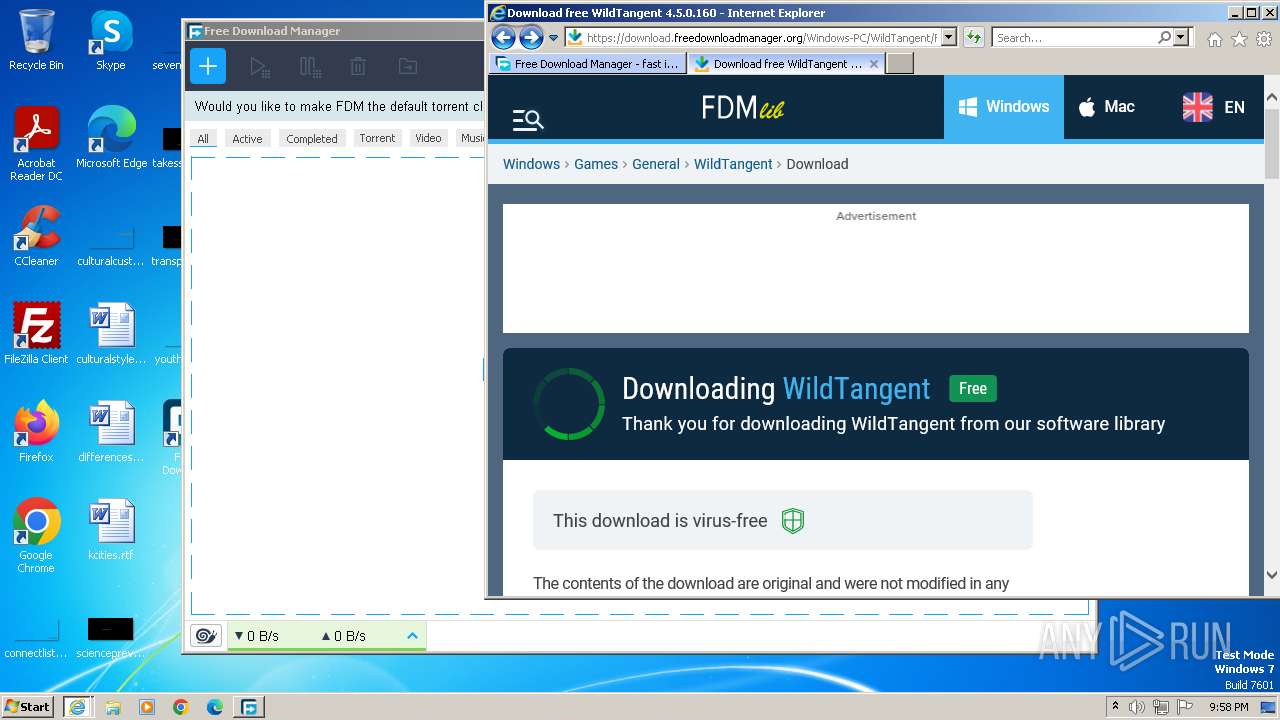The width and height of the screenshot is (1280, 720).
Task: Click the pause downloads icon in FDM
Action: tap(310, 67)
